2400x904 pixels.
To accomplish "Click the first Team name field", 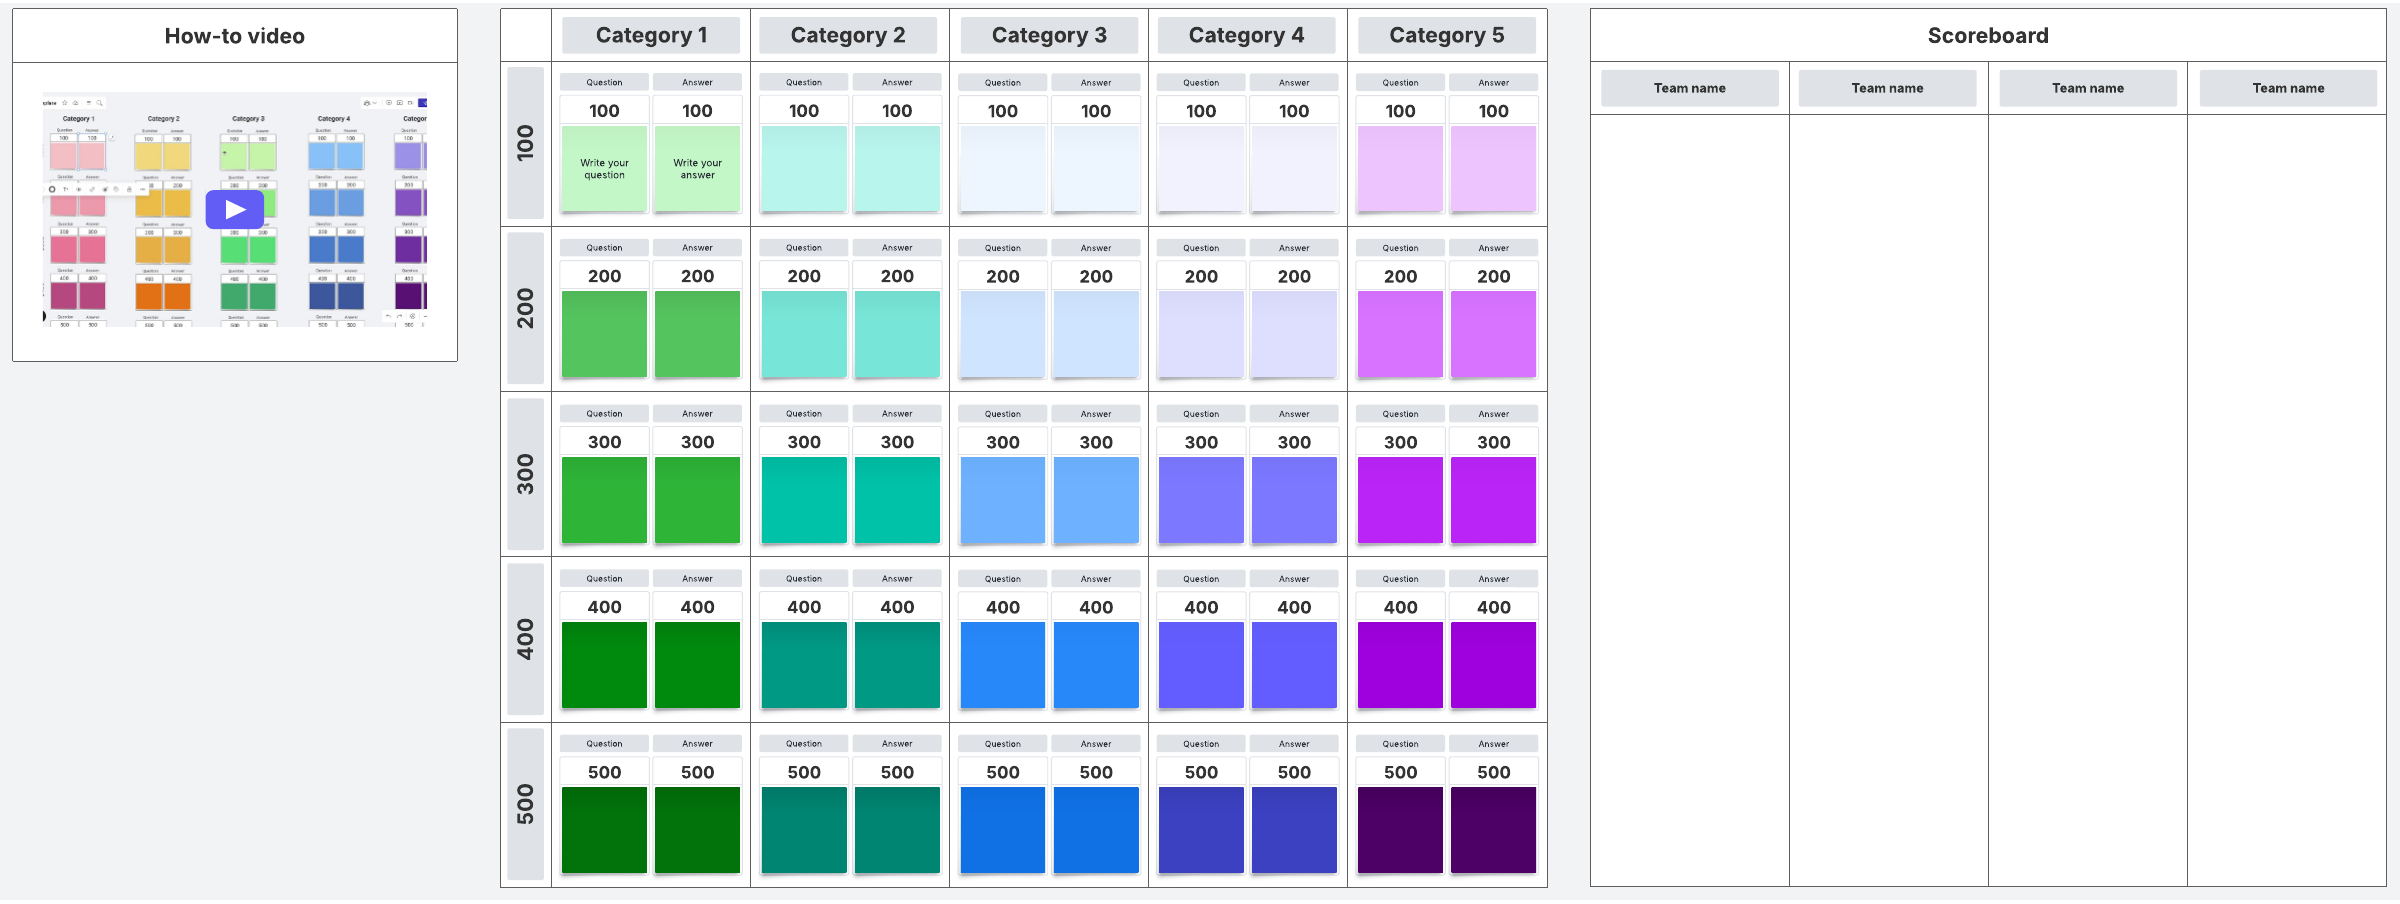I will [1689, 88].
